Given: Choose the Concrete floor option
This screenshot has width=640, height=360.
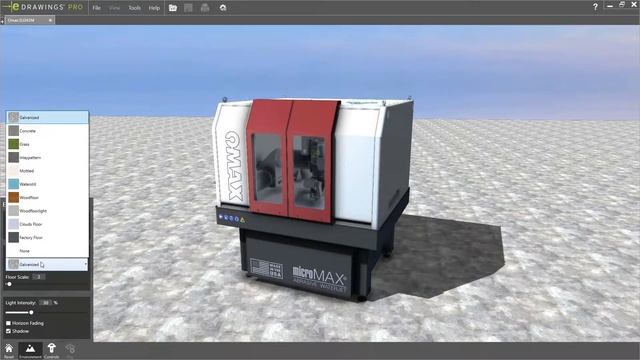Looking at the screenshot, I should click(x=47, y=131).
